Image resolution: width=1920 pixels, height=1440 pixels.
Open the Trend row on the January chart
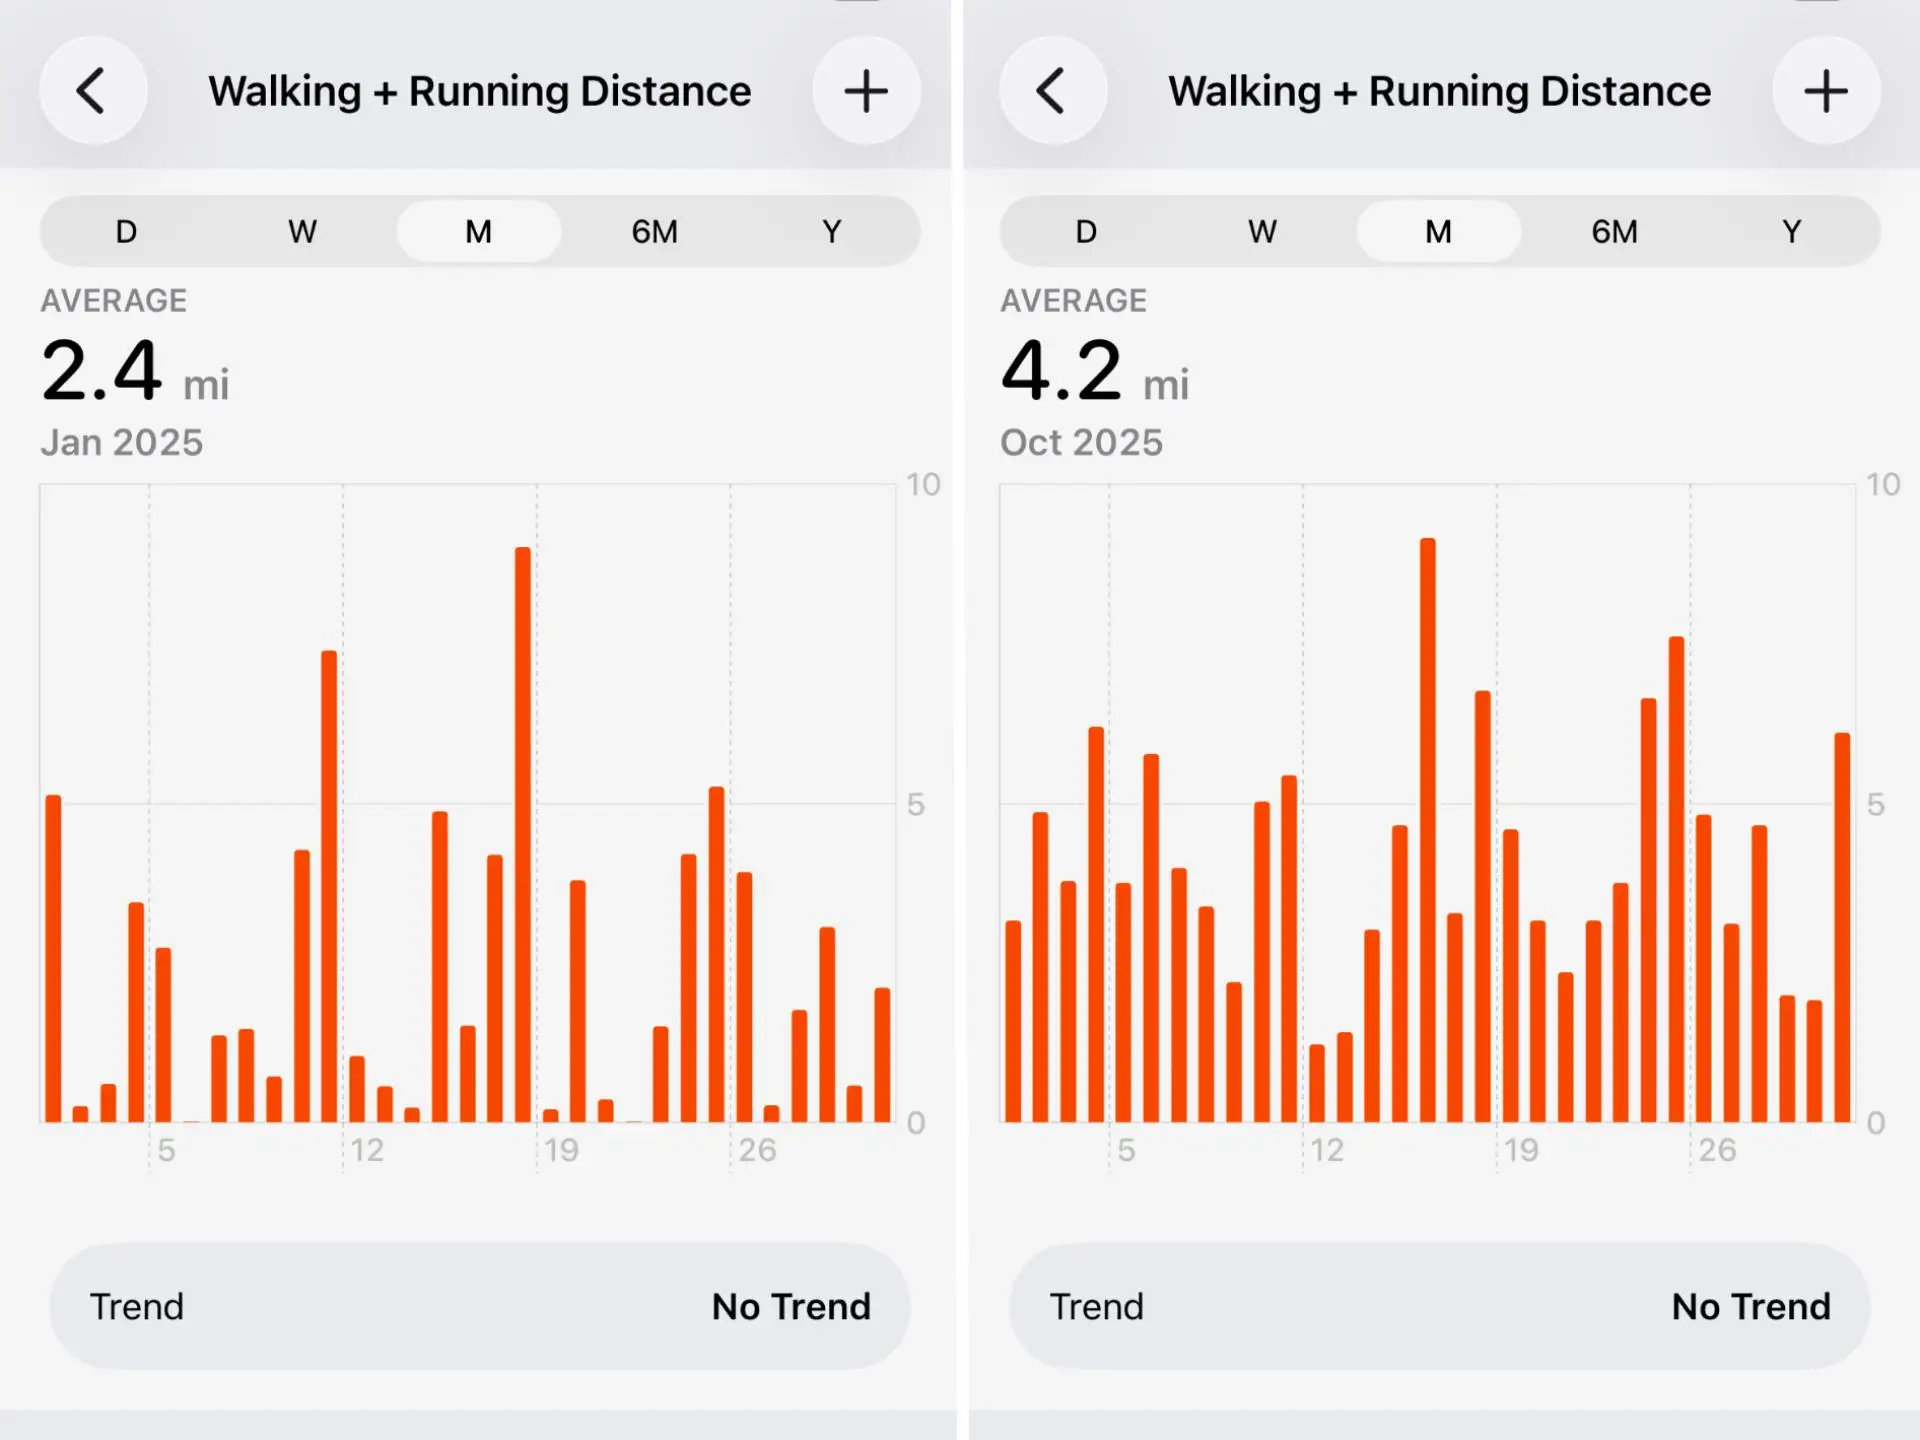[477, 1305]
